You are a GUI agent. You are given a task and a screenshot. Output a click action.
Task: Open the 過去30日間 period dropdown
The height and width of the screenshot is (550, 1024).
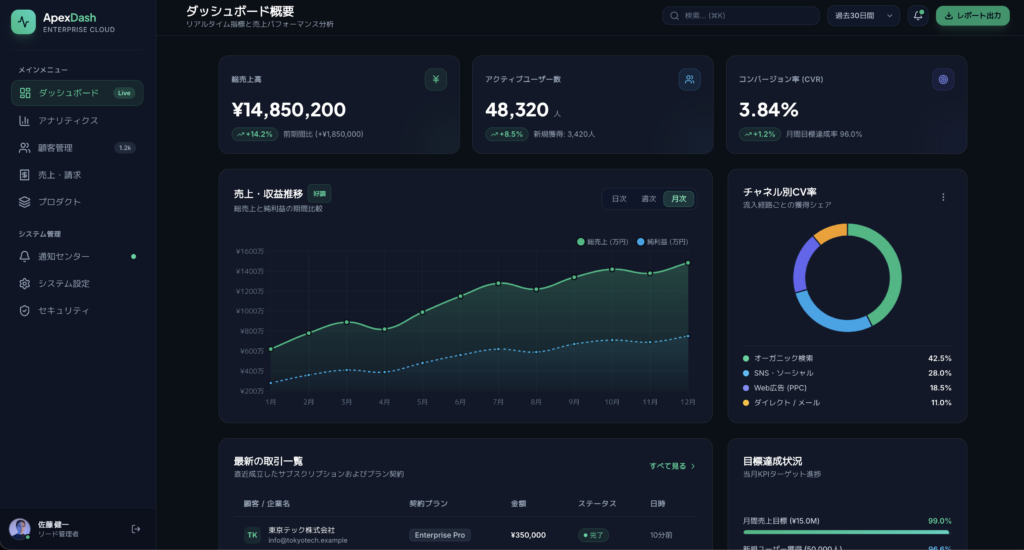pos(863,16)
